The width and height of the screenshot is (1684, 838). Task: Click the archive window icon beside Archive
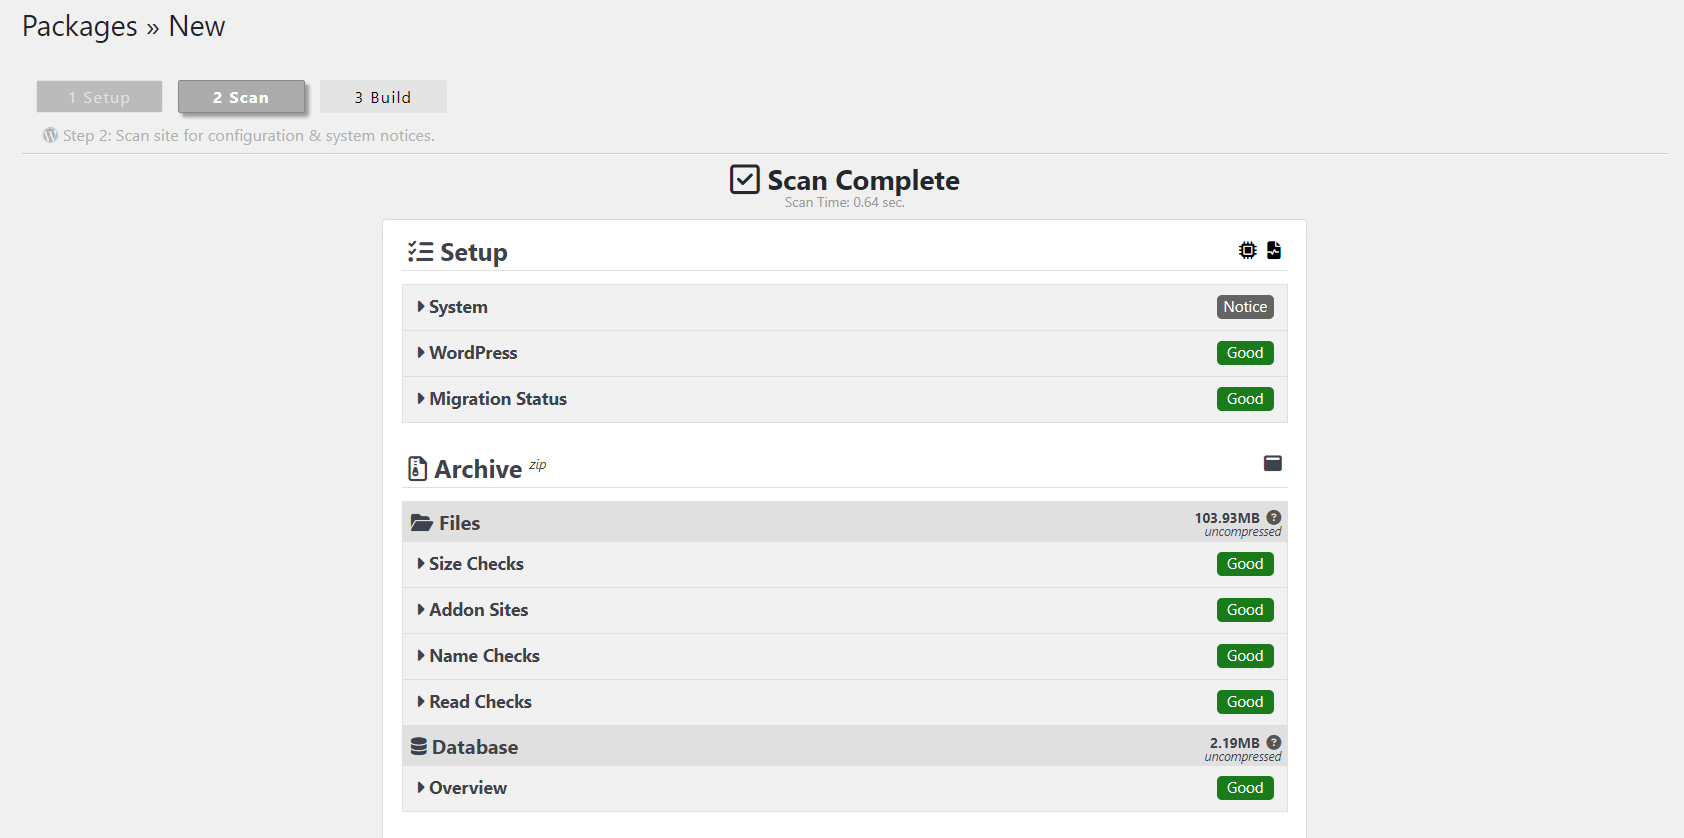click(1273, 463)
